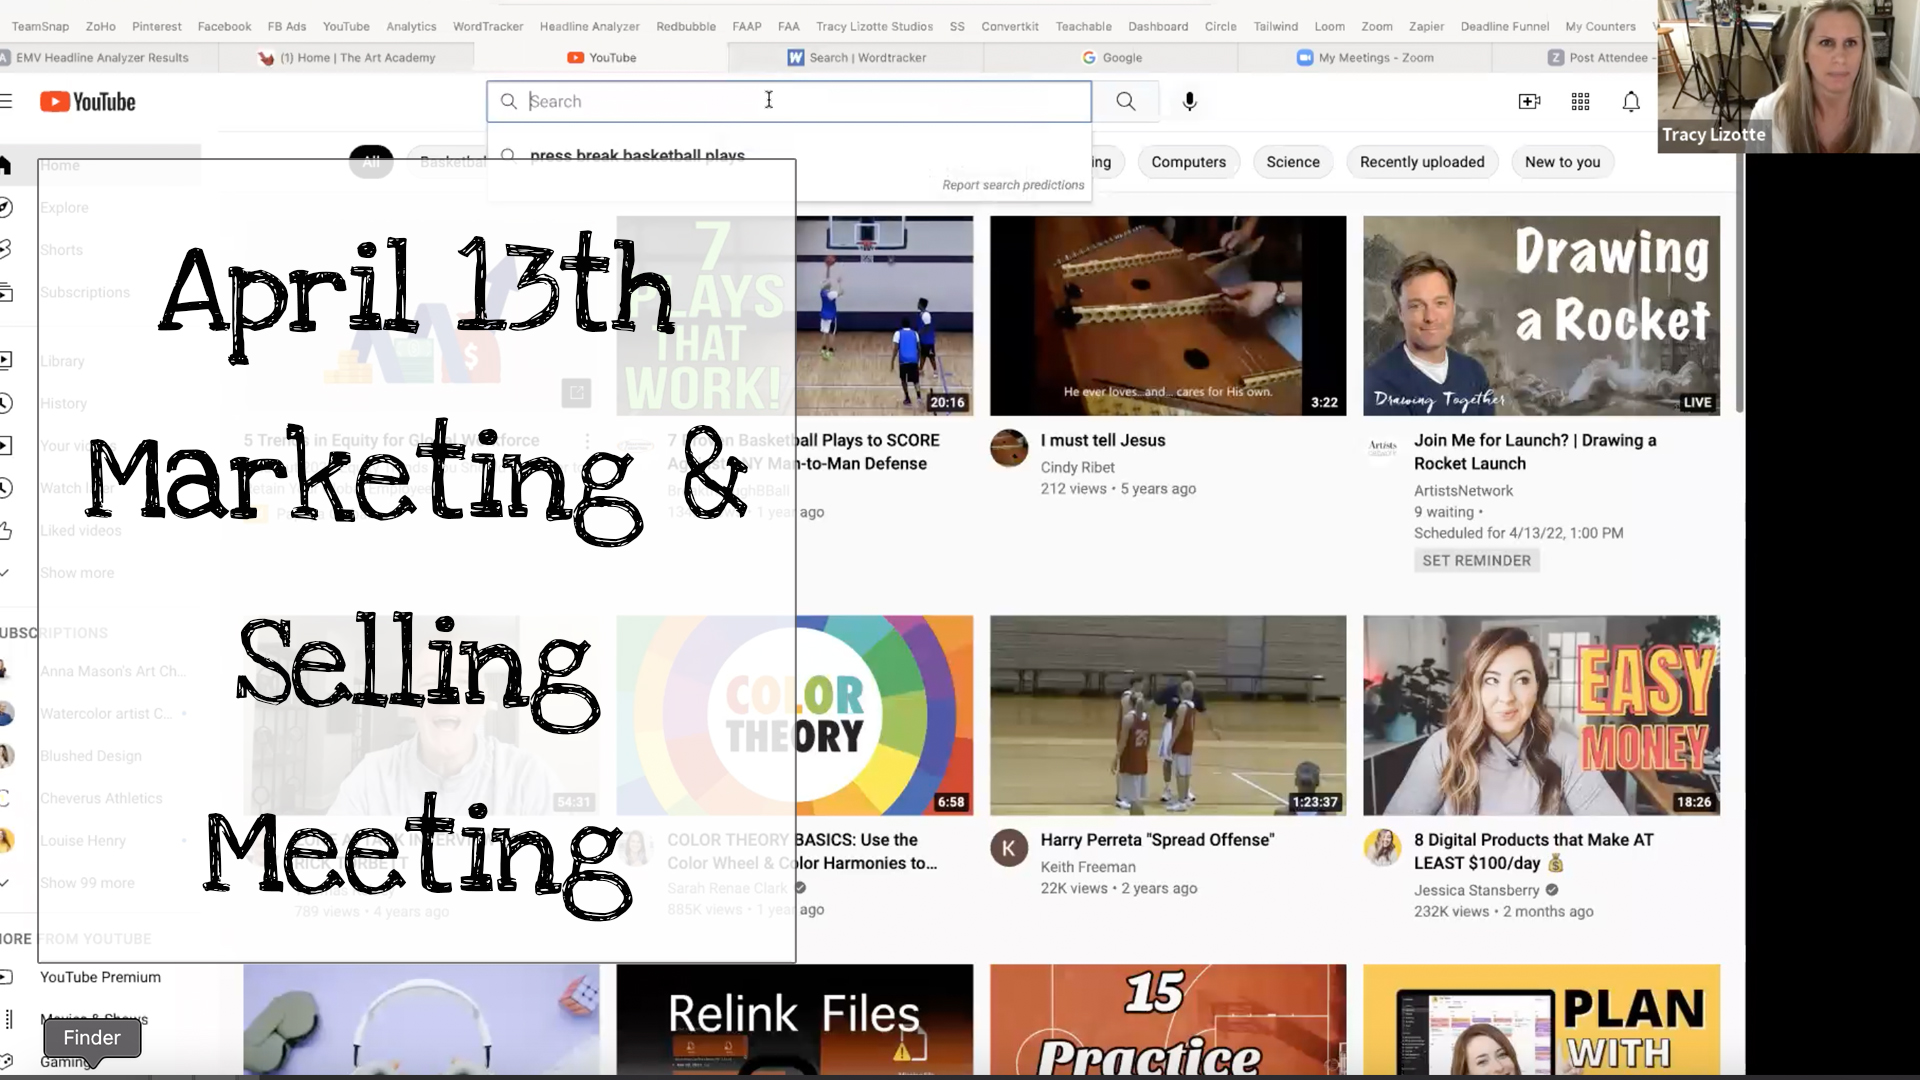Click the Cindy Ribet channel avatar
1920x1080 pixels.
click(1008, 448)
